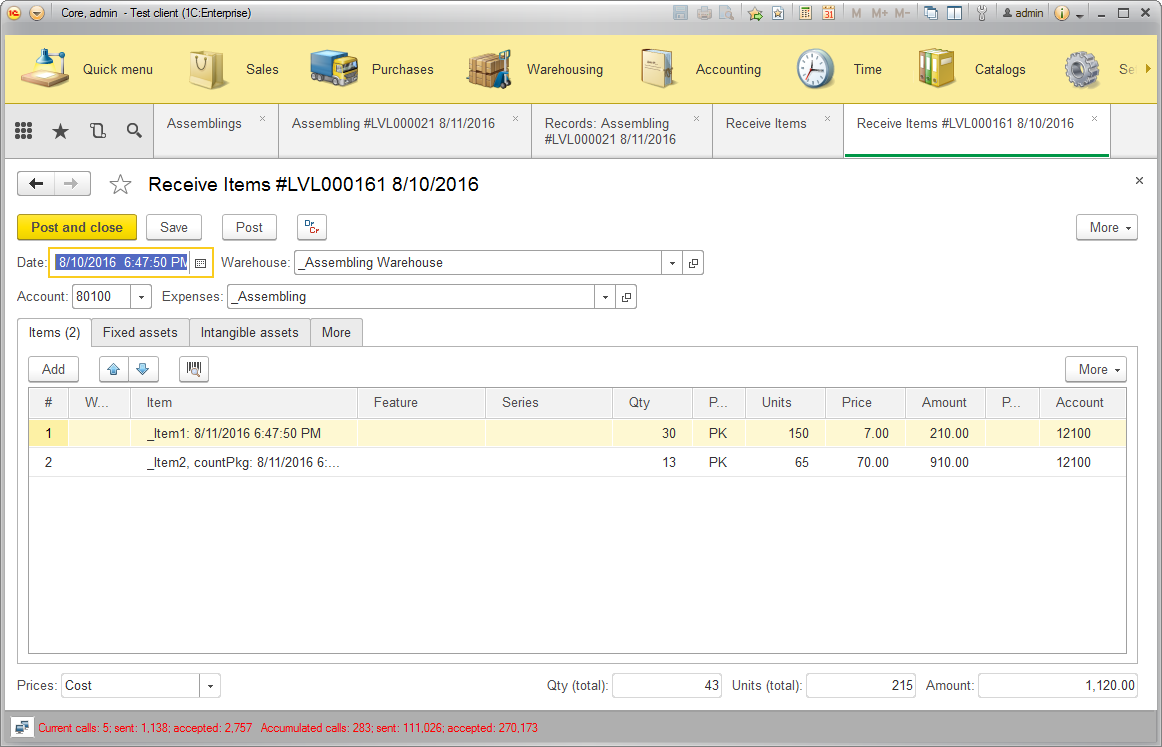
Task: Click the Qty (total) field
Action: (667, 686)
